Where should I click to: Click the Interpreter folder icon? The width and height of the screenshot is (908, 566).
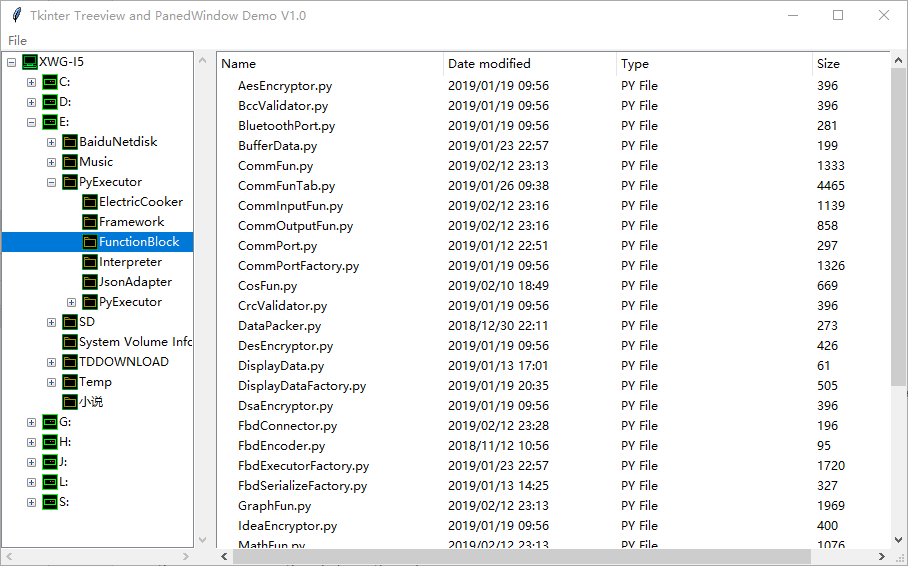tap(90, 262)
